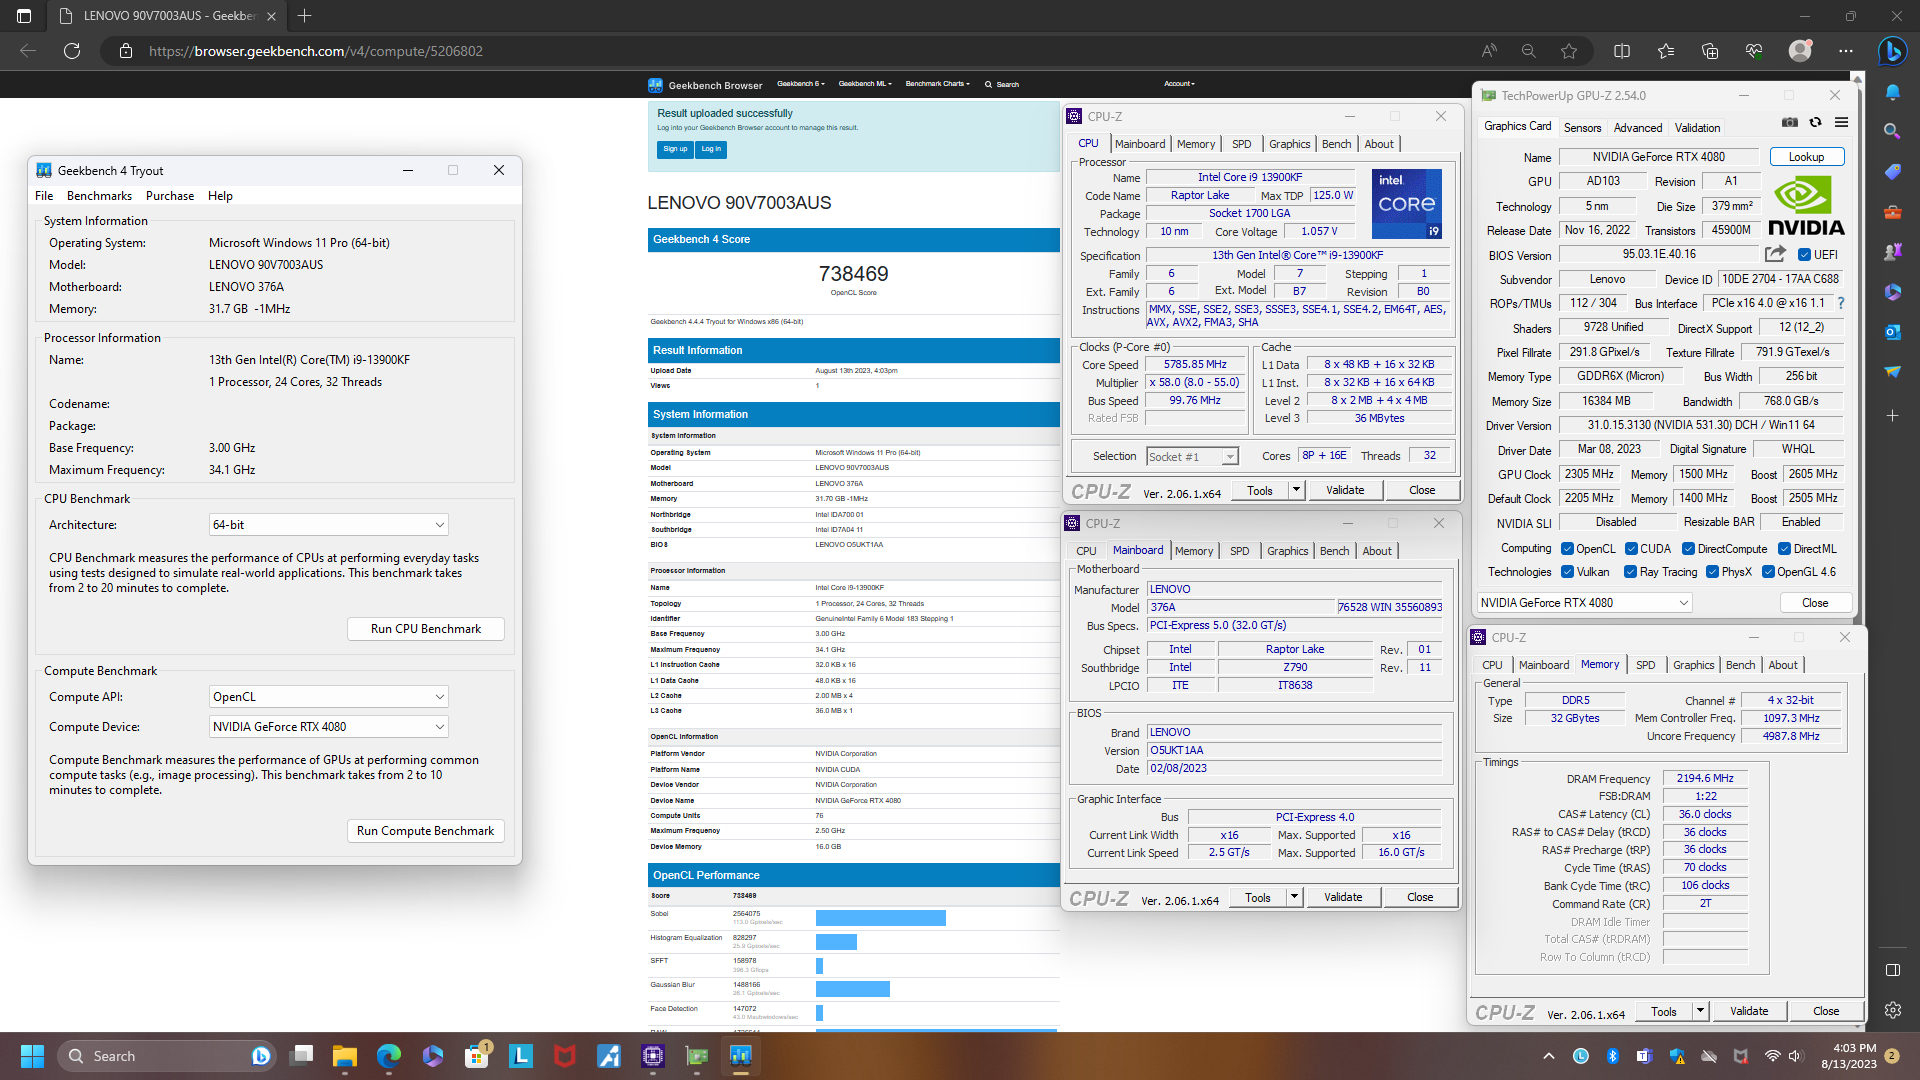Click the Windows Start button
Image resolution: width=1920 pixels, height=1080 pixels.
pyautogui.click(x=32, y=1056)
